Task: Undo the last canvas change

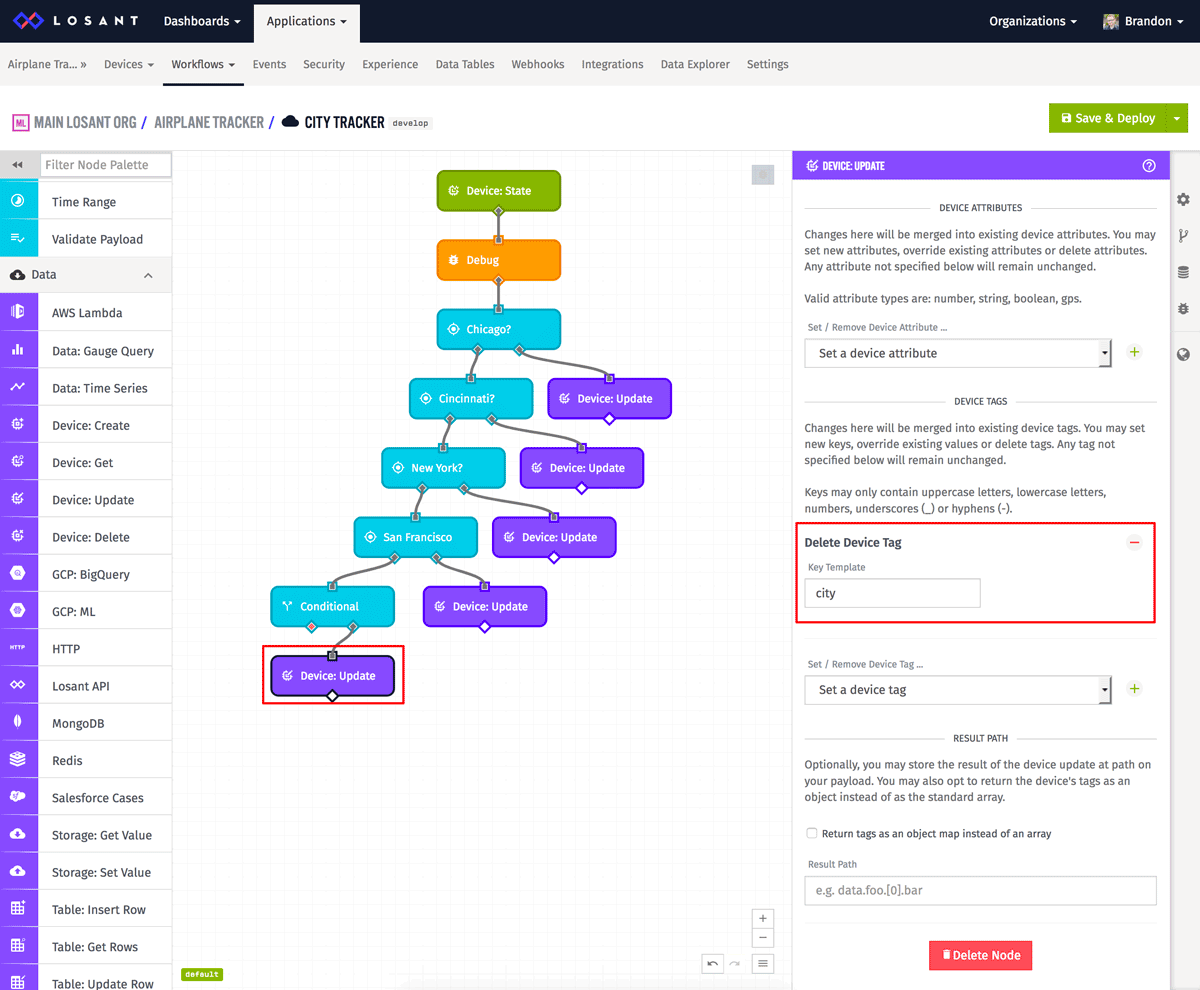Action: point(712,962)
